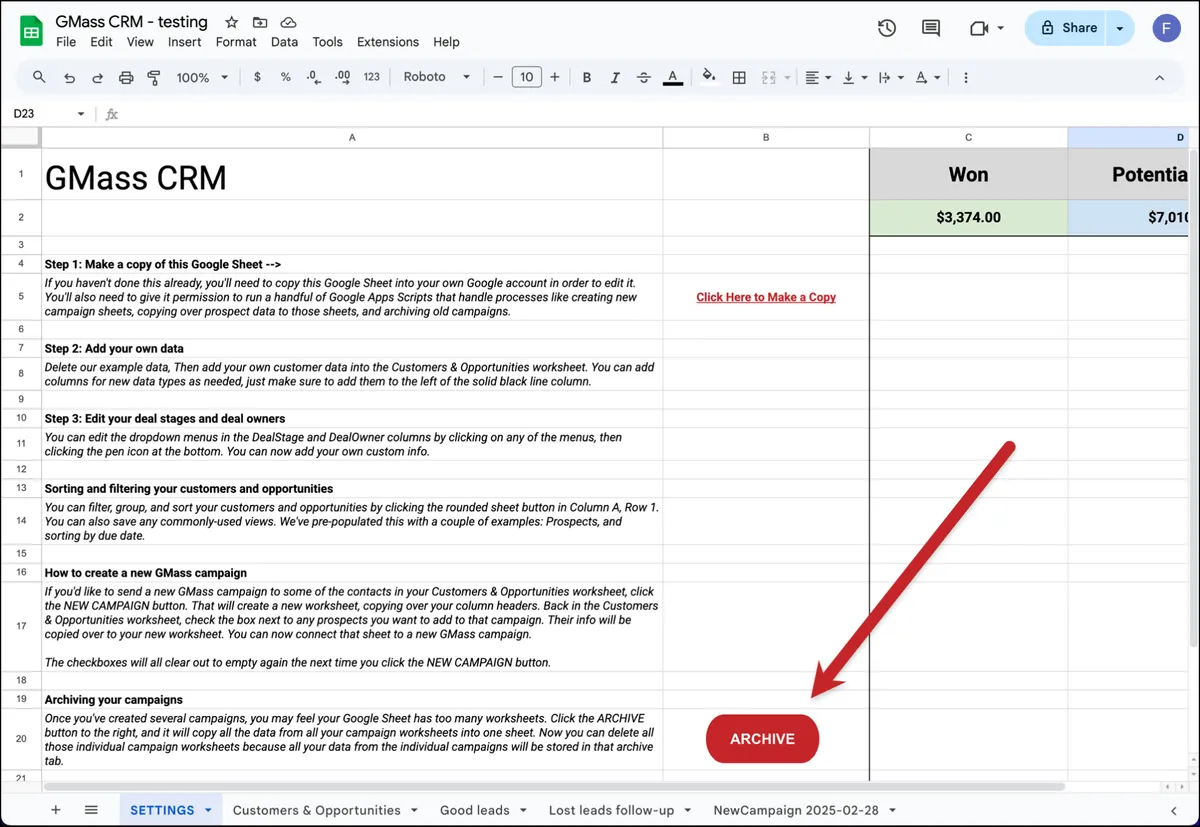This screenshot has width=1200, height=827.
Task: Click the Share button
Action: tap(1066, 28)
